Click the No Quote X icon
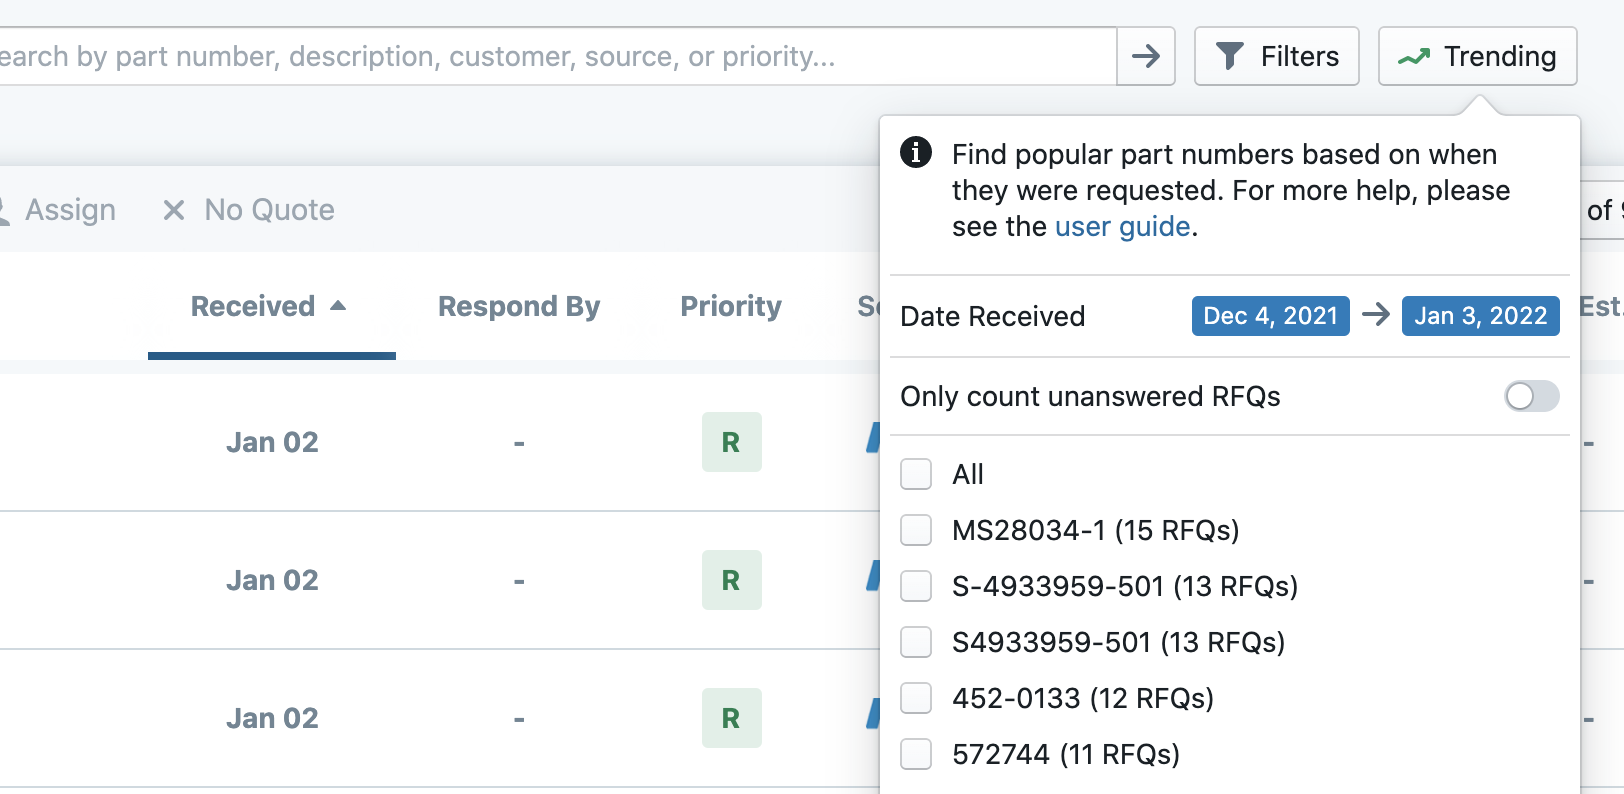Screen dimensions: 1624x794 coord(174,210)
